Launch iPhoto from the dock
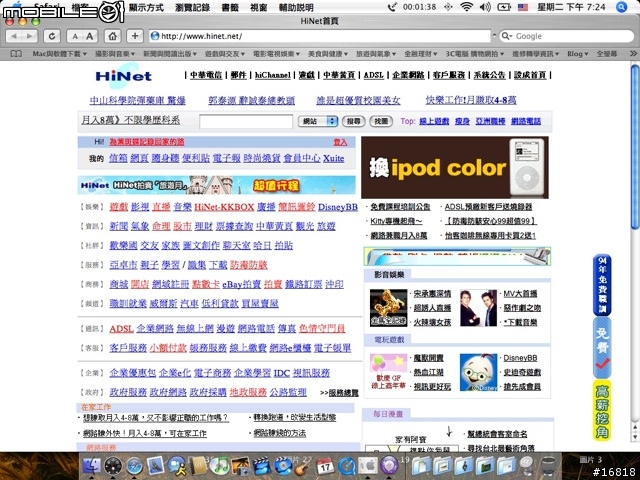This screenshot has width=640, height=480. click(x=240, y=466)
